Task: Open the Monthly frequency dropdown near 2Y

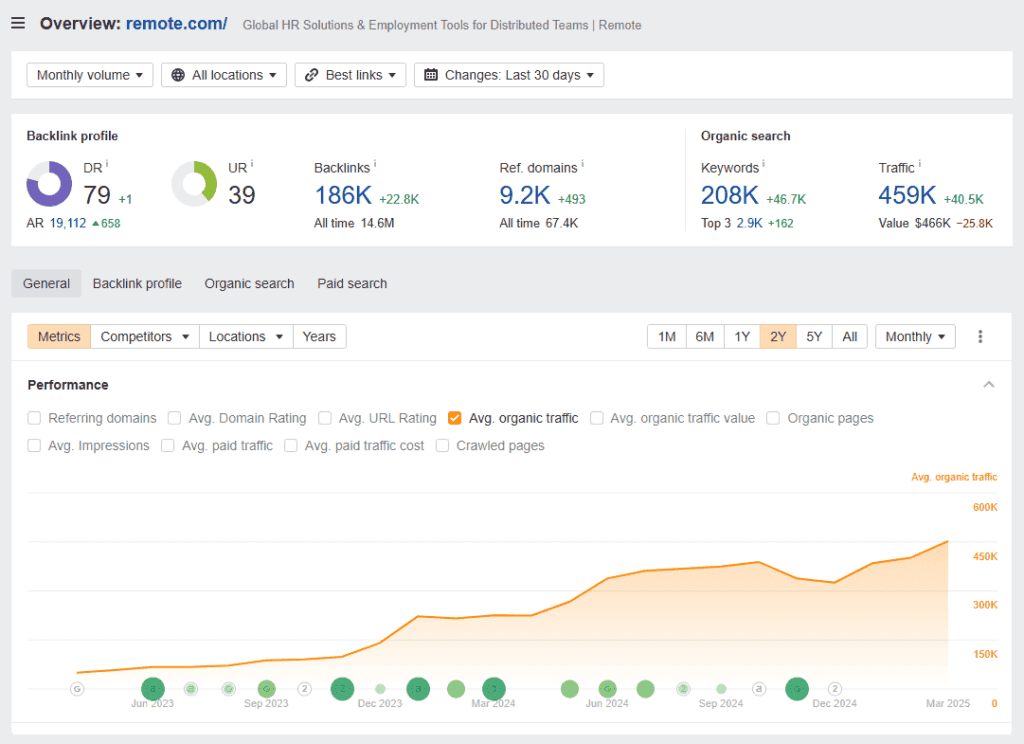Action: [914, 336]
